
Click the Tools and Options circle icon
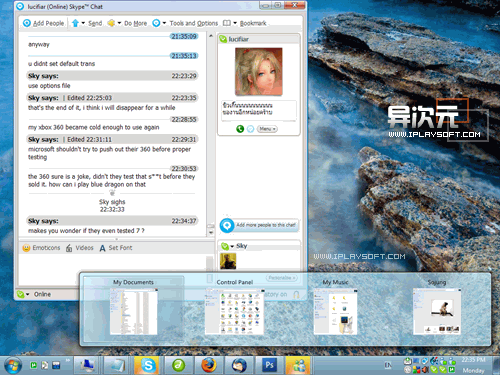click(x=156, y=23)
